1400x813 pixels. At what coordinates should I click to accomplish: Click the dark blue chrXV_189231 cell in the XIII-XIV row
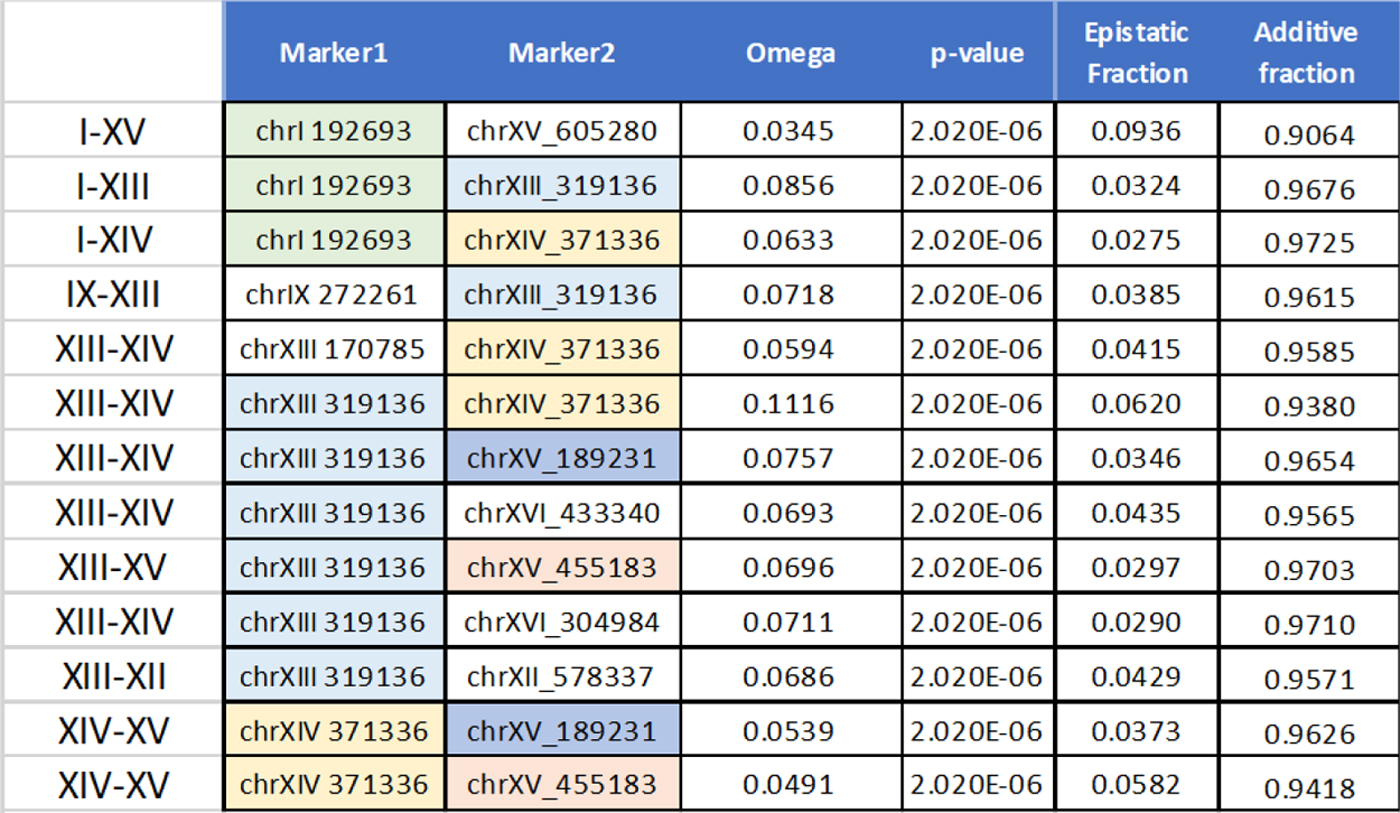coord(562,458)
